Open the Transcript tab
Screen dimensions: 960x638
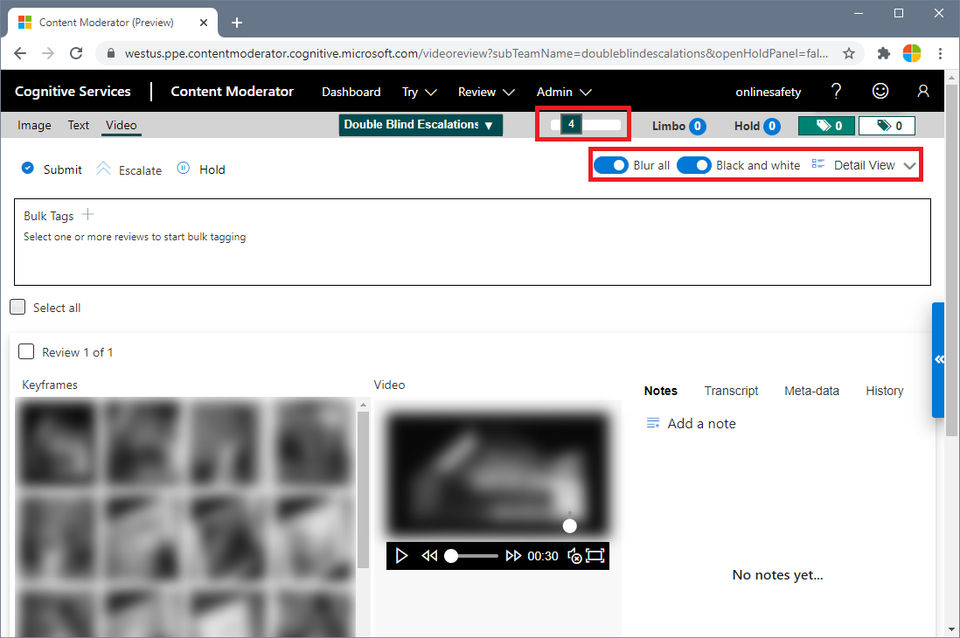(731, 391)
